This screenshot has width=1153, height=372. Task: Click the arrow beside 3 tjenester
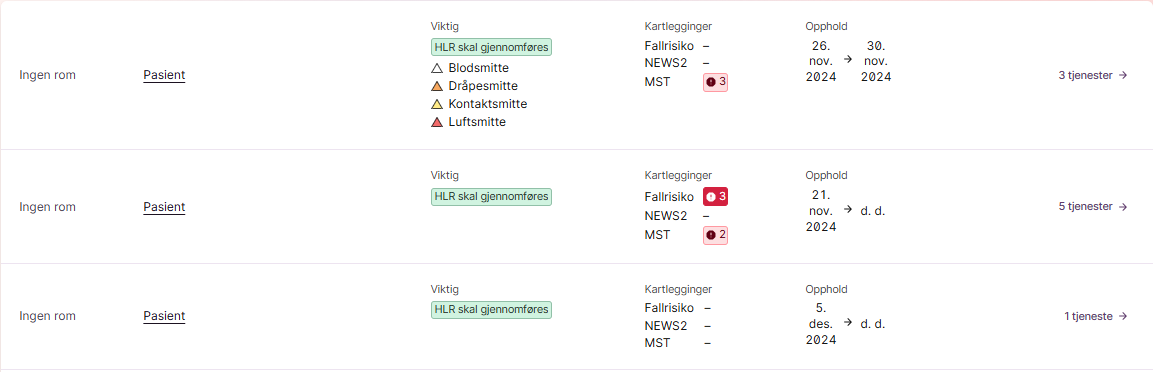(x=1122, y=75)
